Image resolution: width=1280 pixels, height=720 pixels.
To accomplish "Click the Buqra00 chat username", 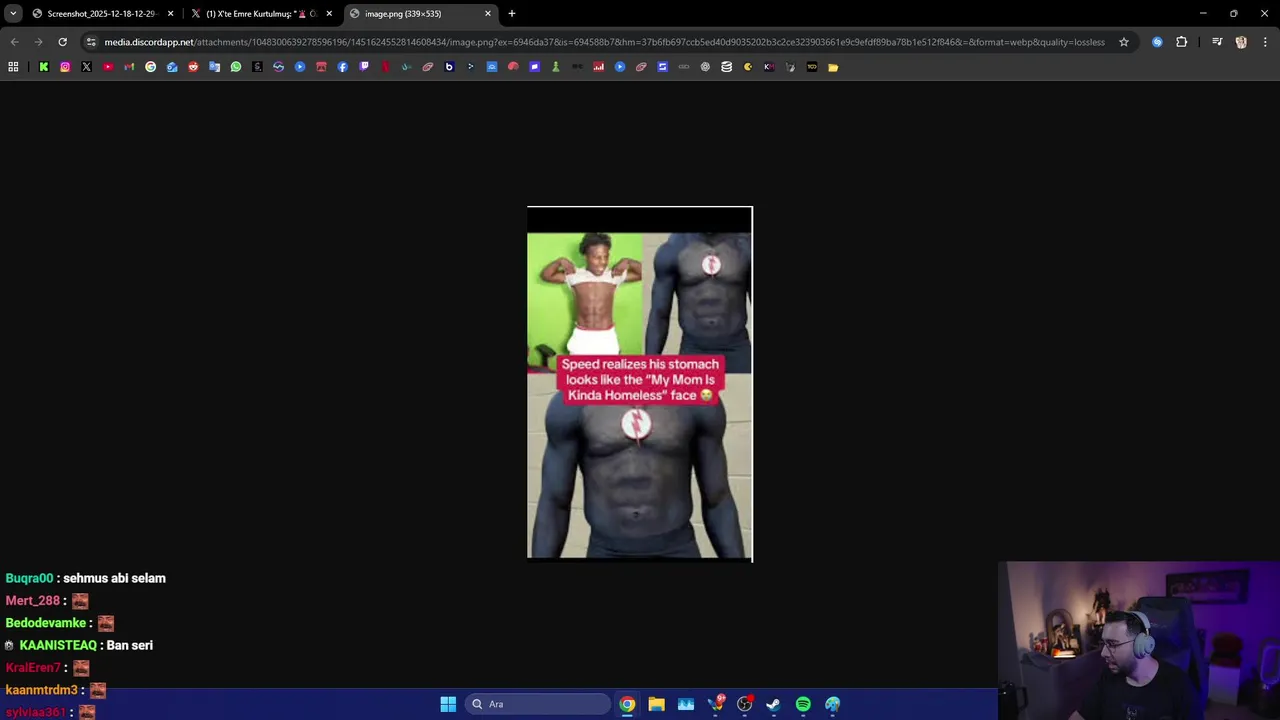I will coord(29,578).
